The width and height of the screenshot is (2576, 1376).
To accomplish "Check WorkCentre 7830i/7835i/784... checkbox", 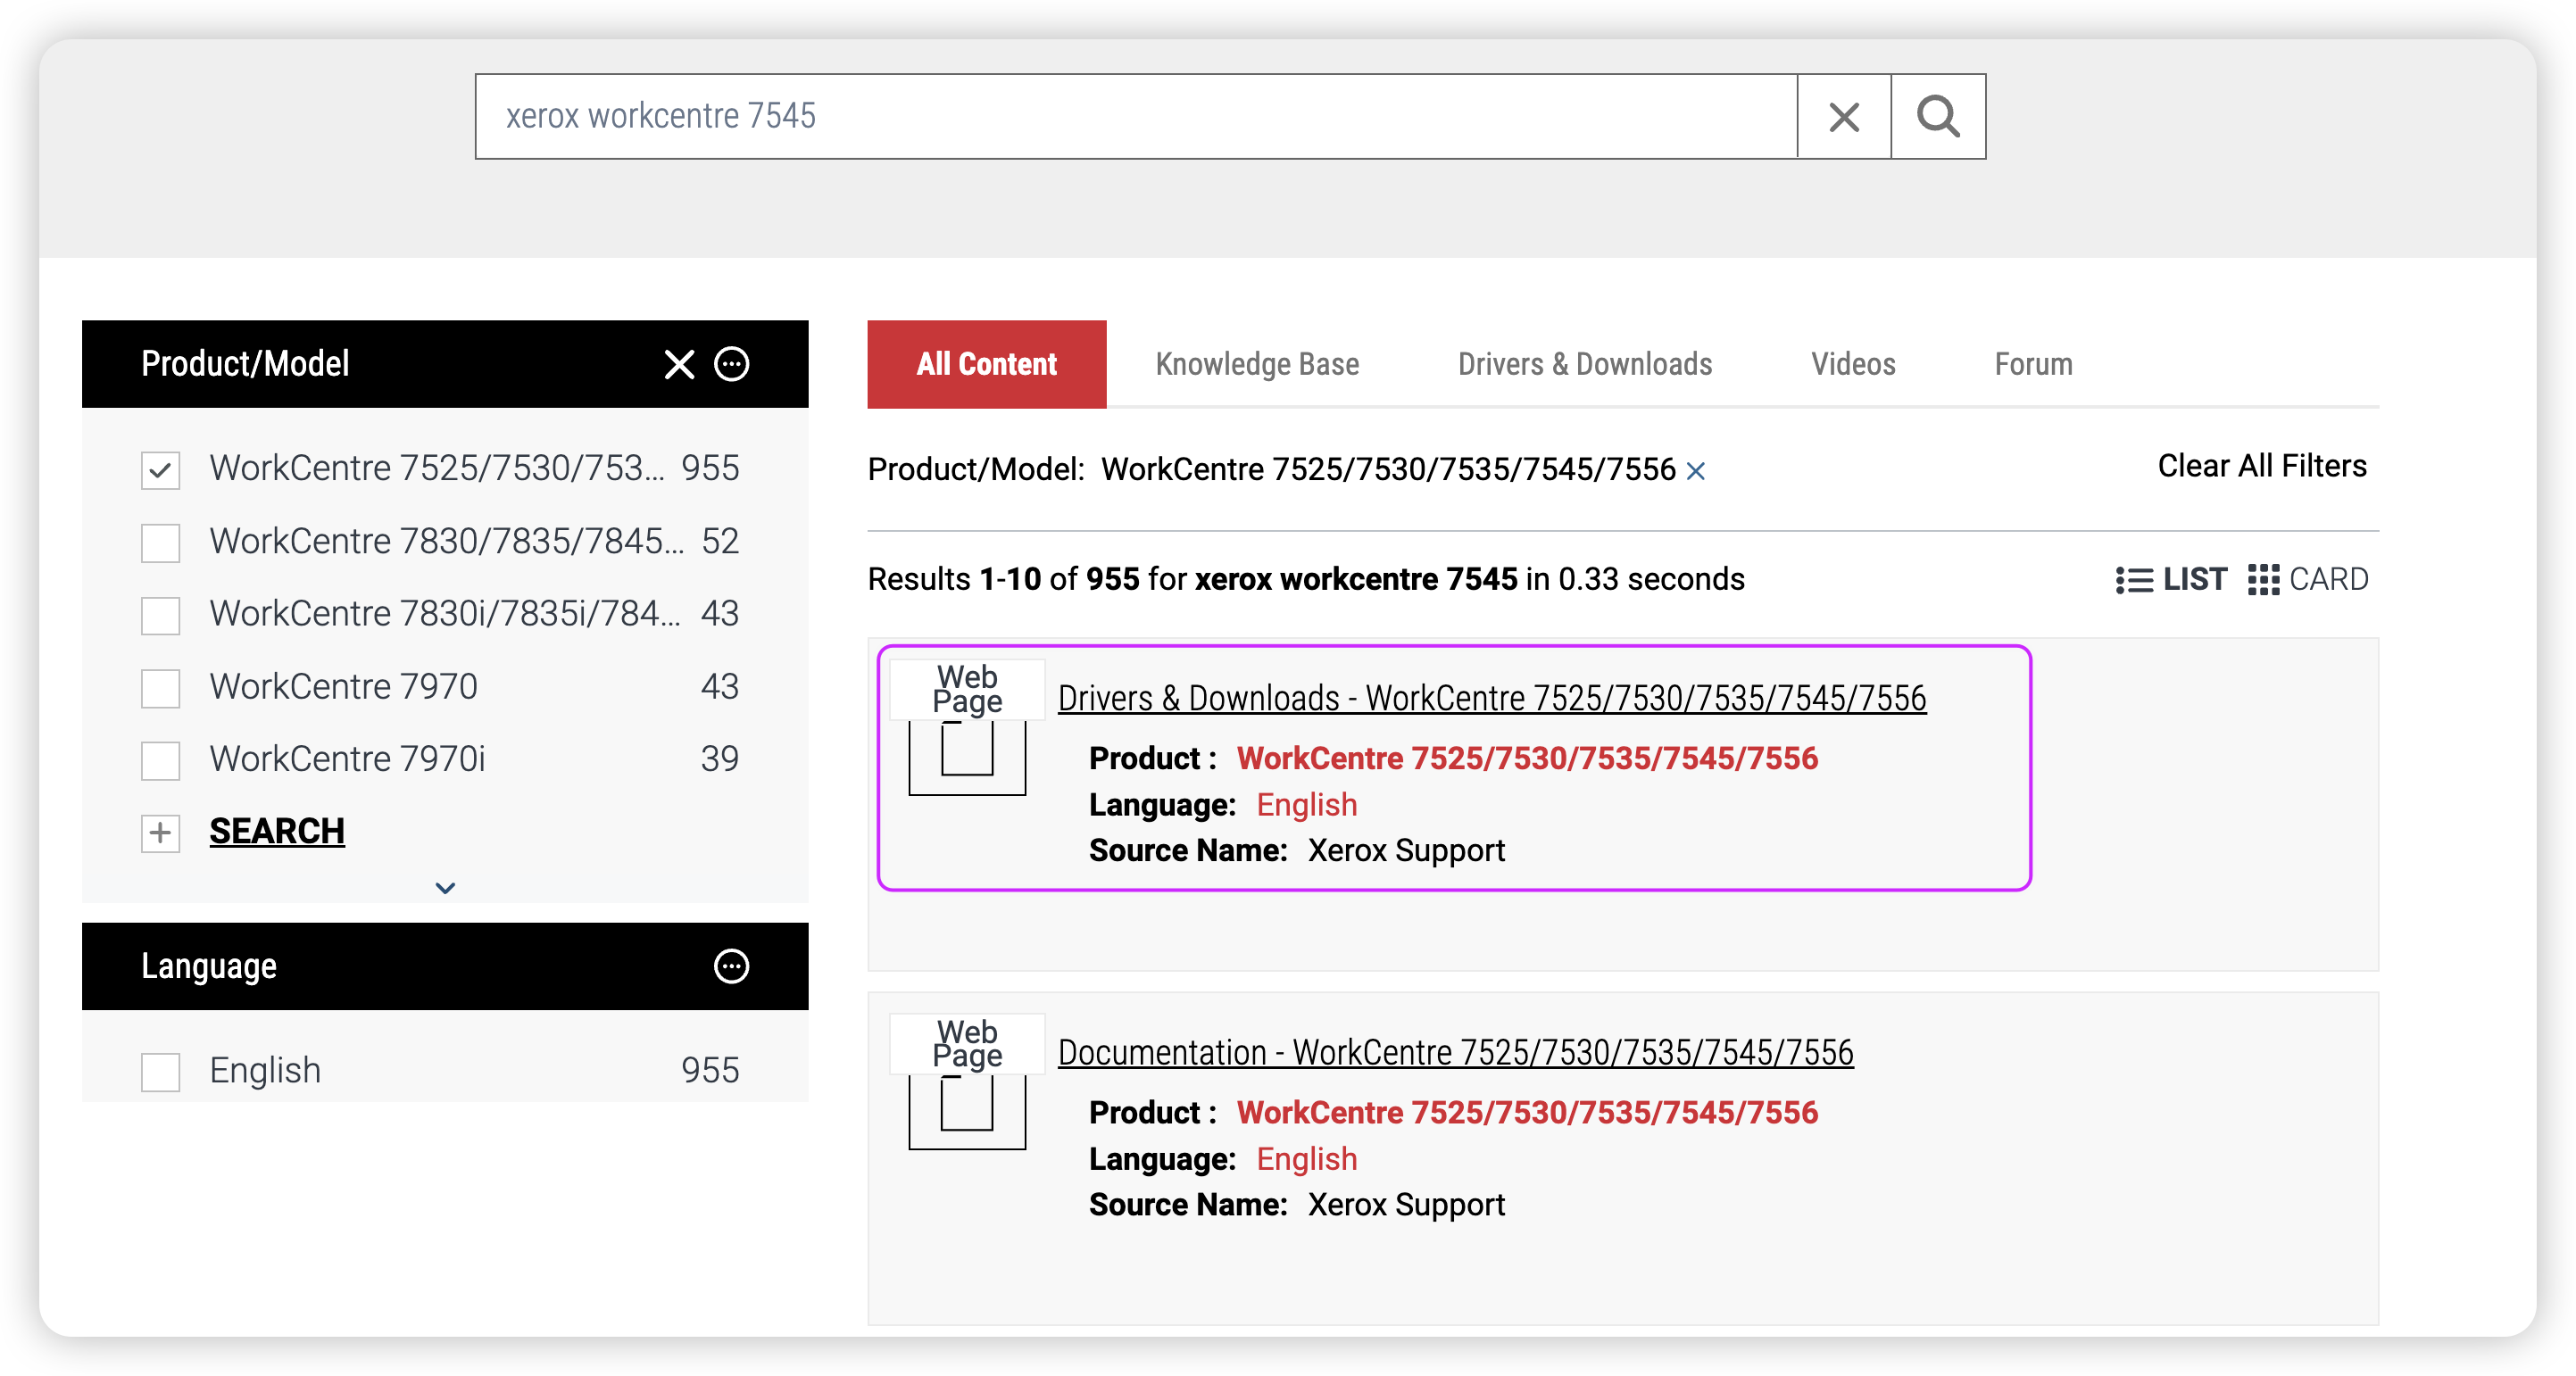I will pyautogui.click(x=160, y=614).
